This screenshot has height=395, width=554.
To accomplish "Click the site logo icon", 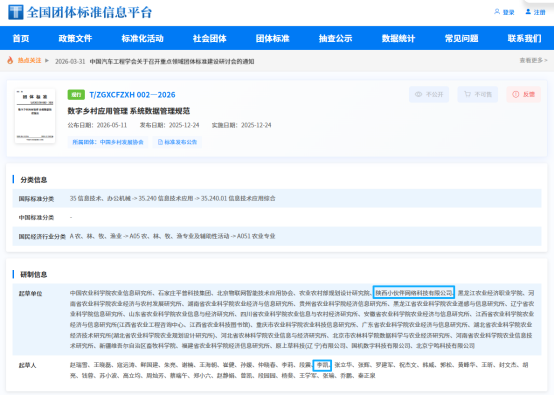I will tap(16, 12).
